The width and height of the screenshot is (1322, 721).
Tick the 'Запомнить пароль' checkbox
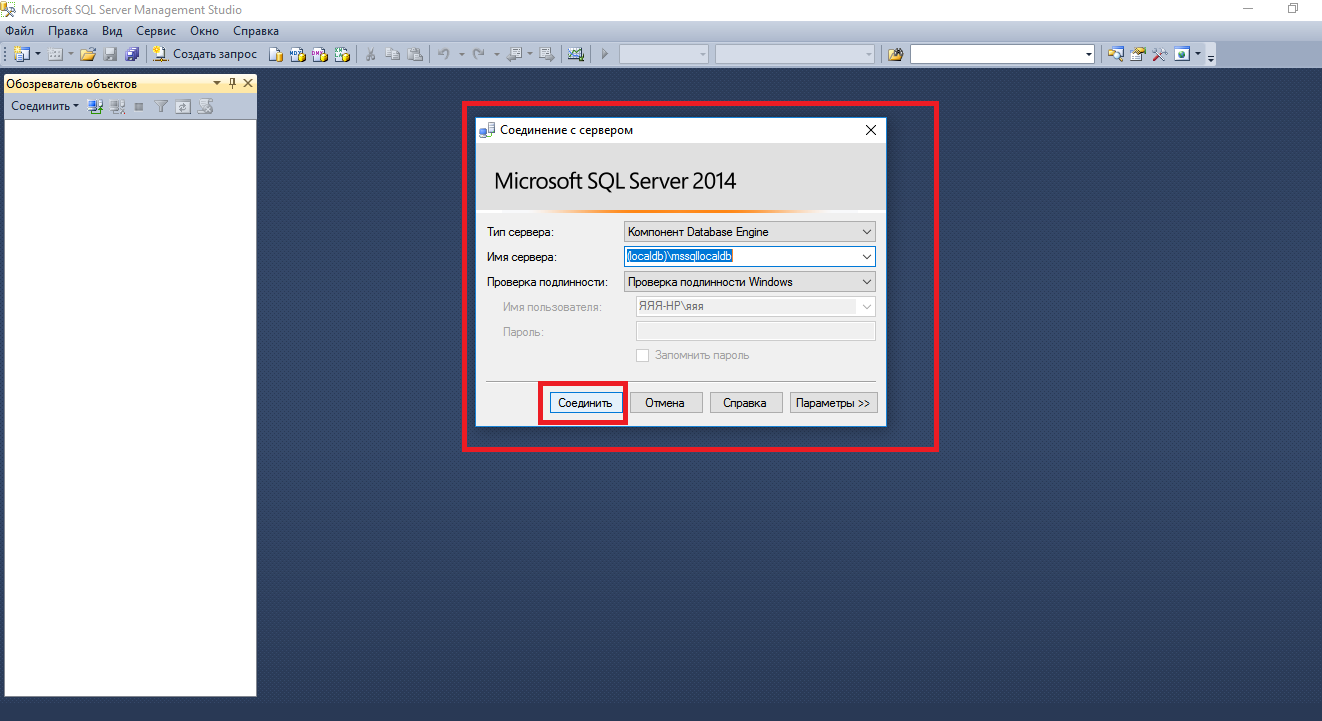coord(643,355)
